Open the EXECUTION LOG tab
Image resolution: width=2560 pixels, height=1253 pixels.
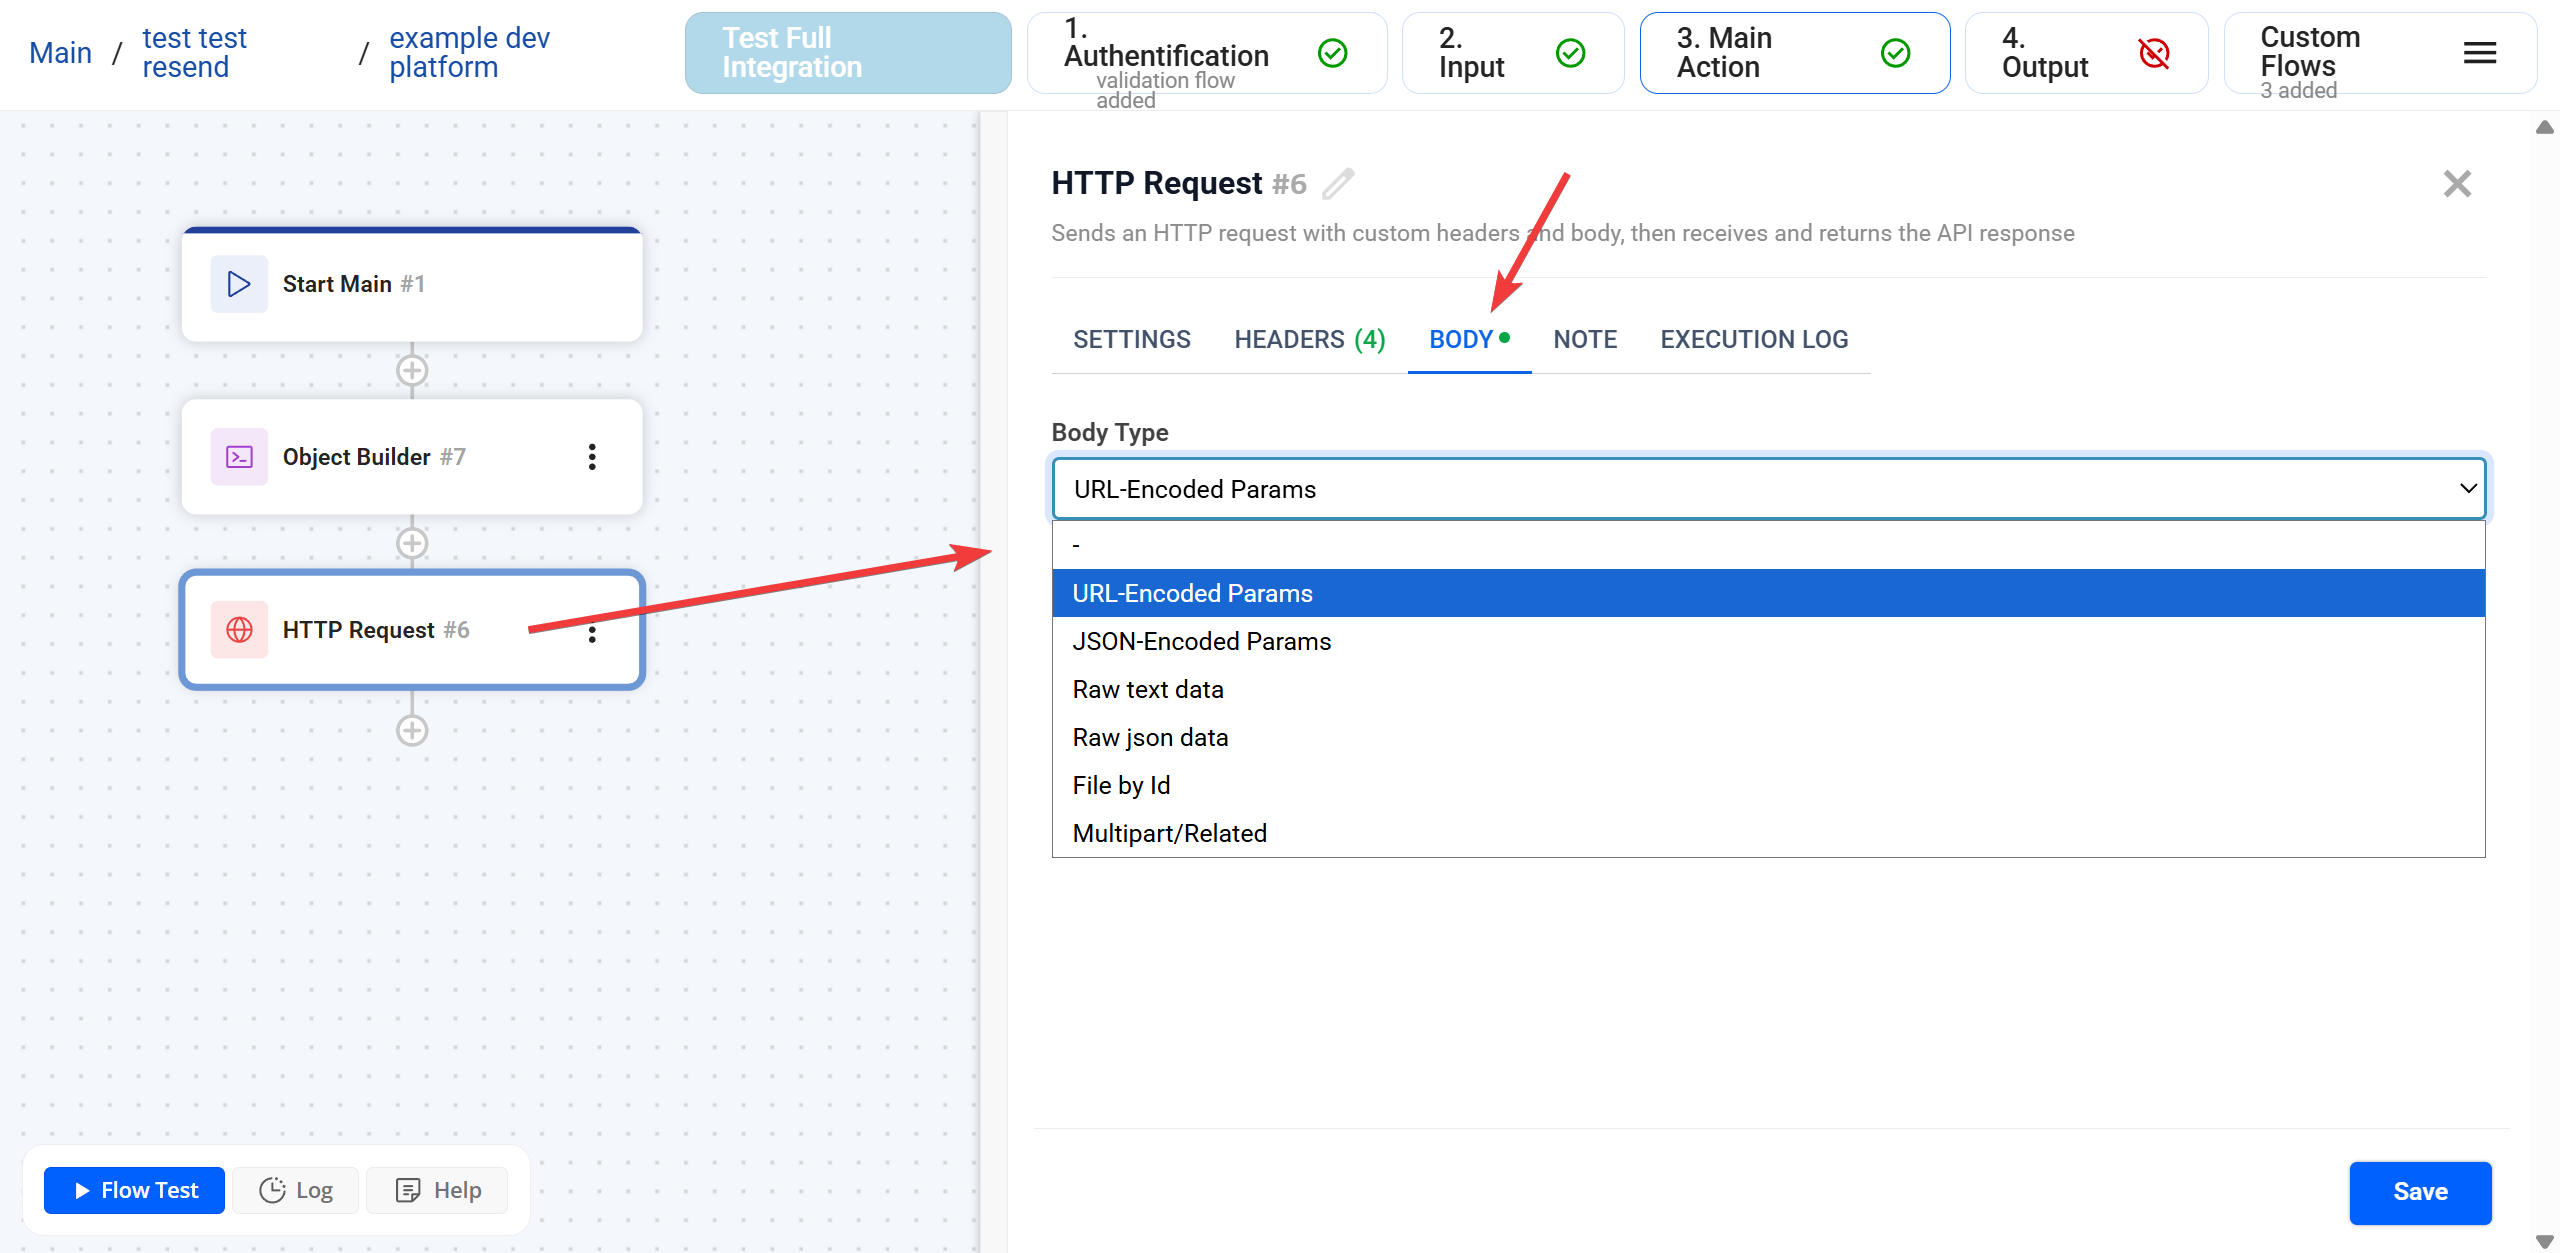[x=1754, y=340]
